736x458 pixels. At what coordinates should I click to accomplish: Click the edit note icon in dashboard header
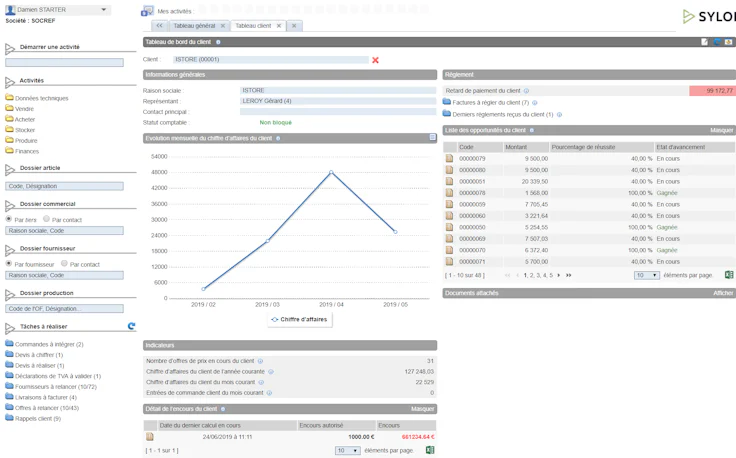tap(705, 42)
